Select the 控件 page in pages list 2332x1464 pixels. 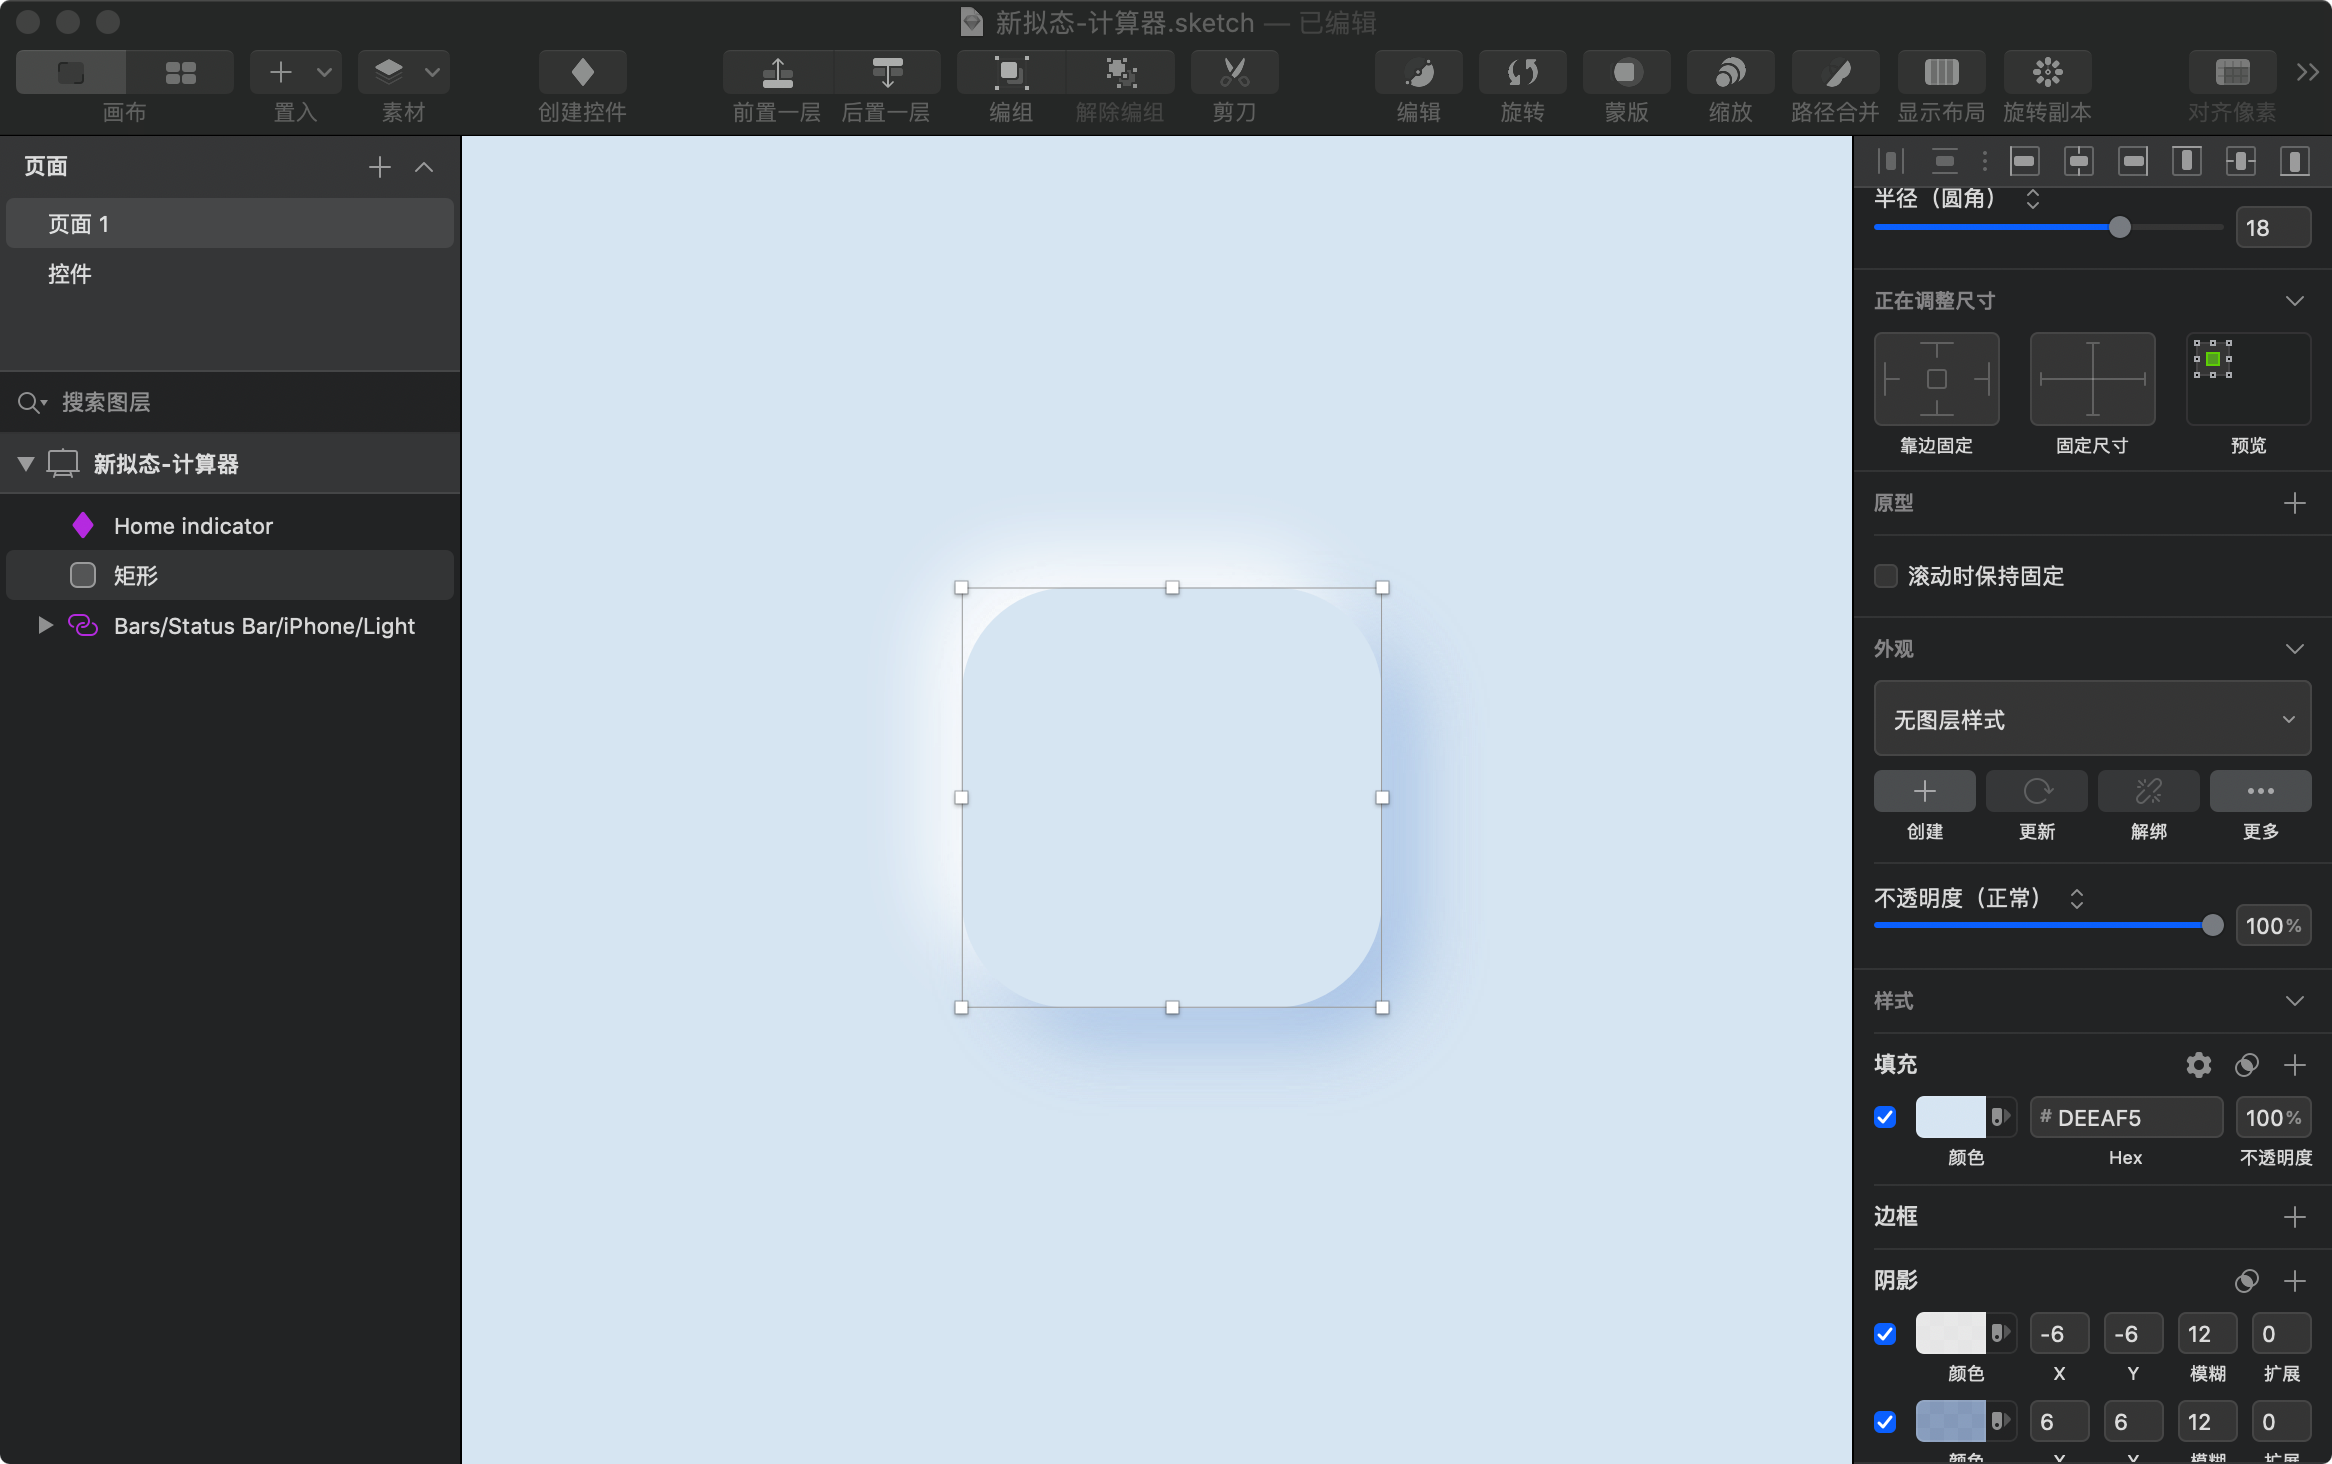pyautogui.click(x=70, y=274)
